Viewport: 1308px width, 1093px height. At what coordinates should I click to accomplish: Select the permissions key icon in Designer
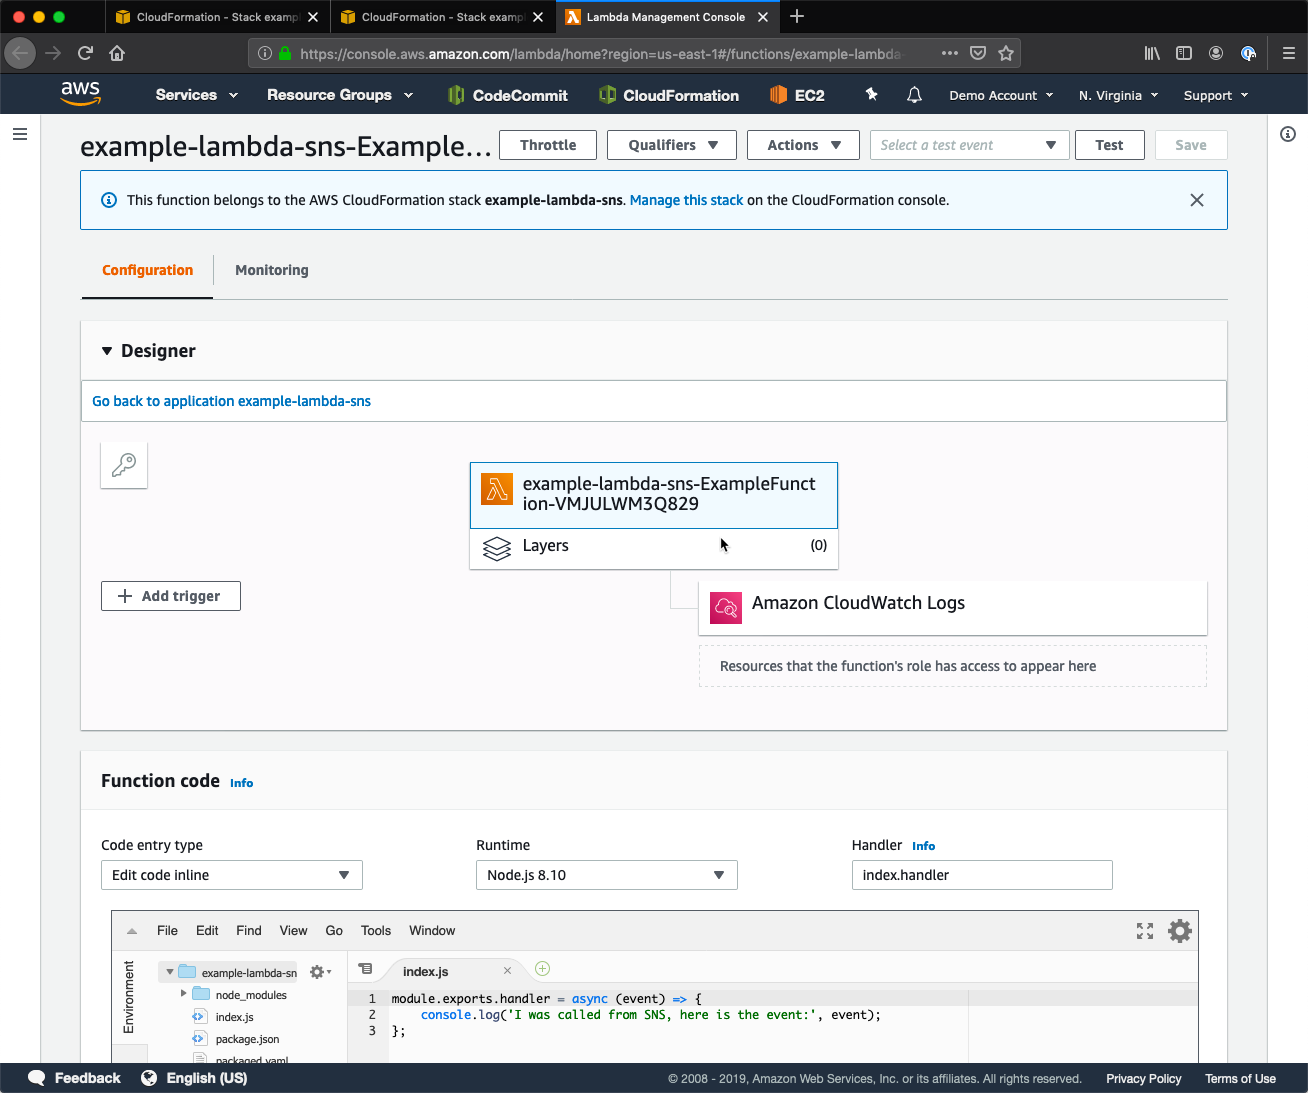point(123,464)
